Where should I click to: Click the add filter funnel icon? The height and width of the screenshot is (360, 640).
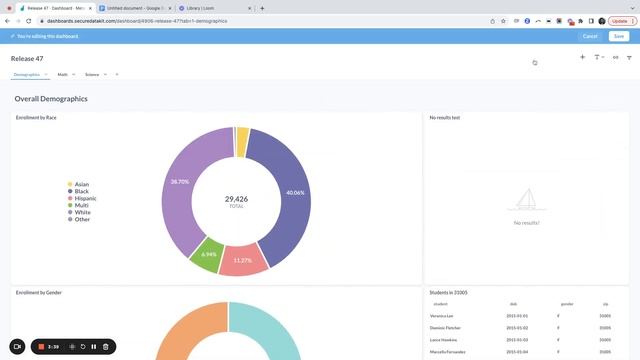(x=629, y=58)
